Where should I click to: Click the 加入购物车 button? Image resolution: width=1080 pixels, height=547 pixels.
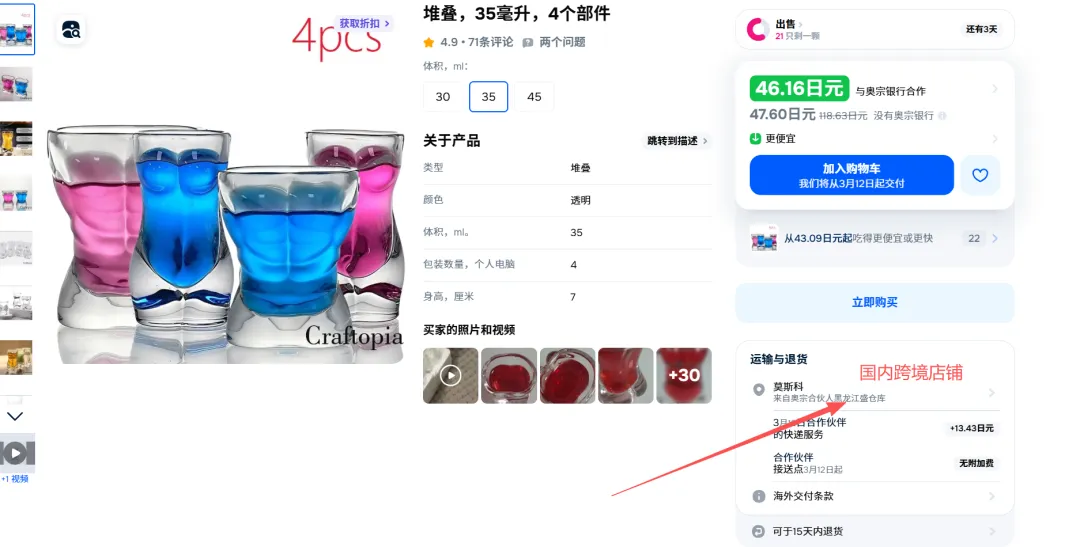[851, 175]
